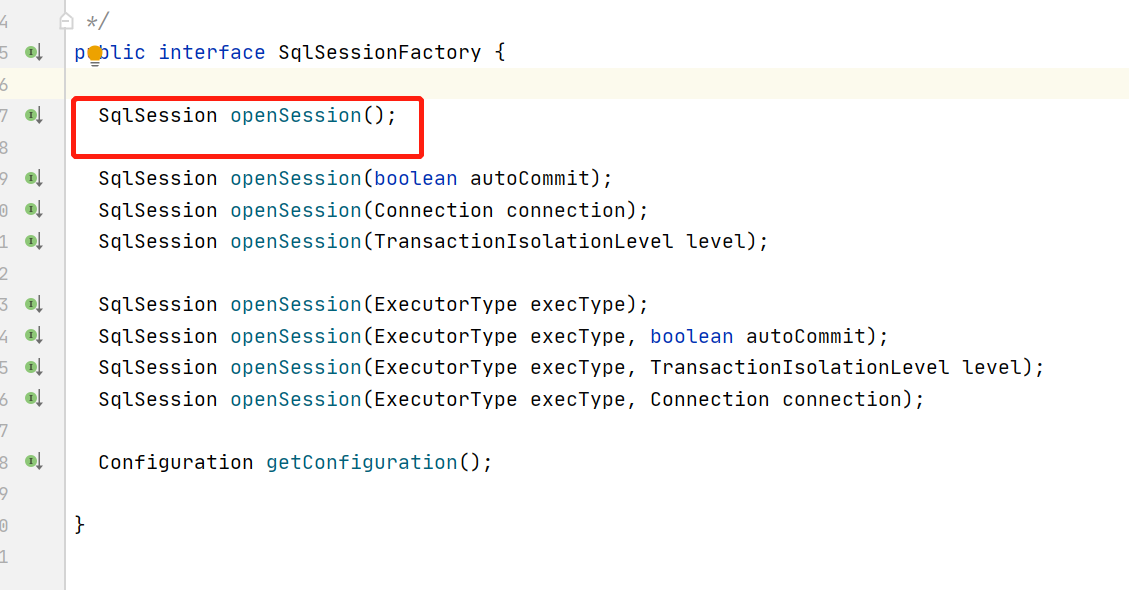Image resolution: width=1129 pixels, height=590 pixels.
Task: Click gutter icon beside getConfiguration() method
Action: (34, 462)
